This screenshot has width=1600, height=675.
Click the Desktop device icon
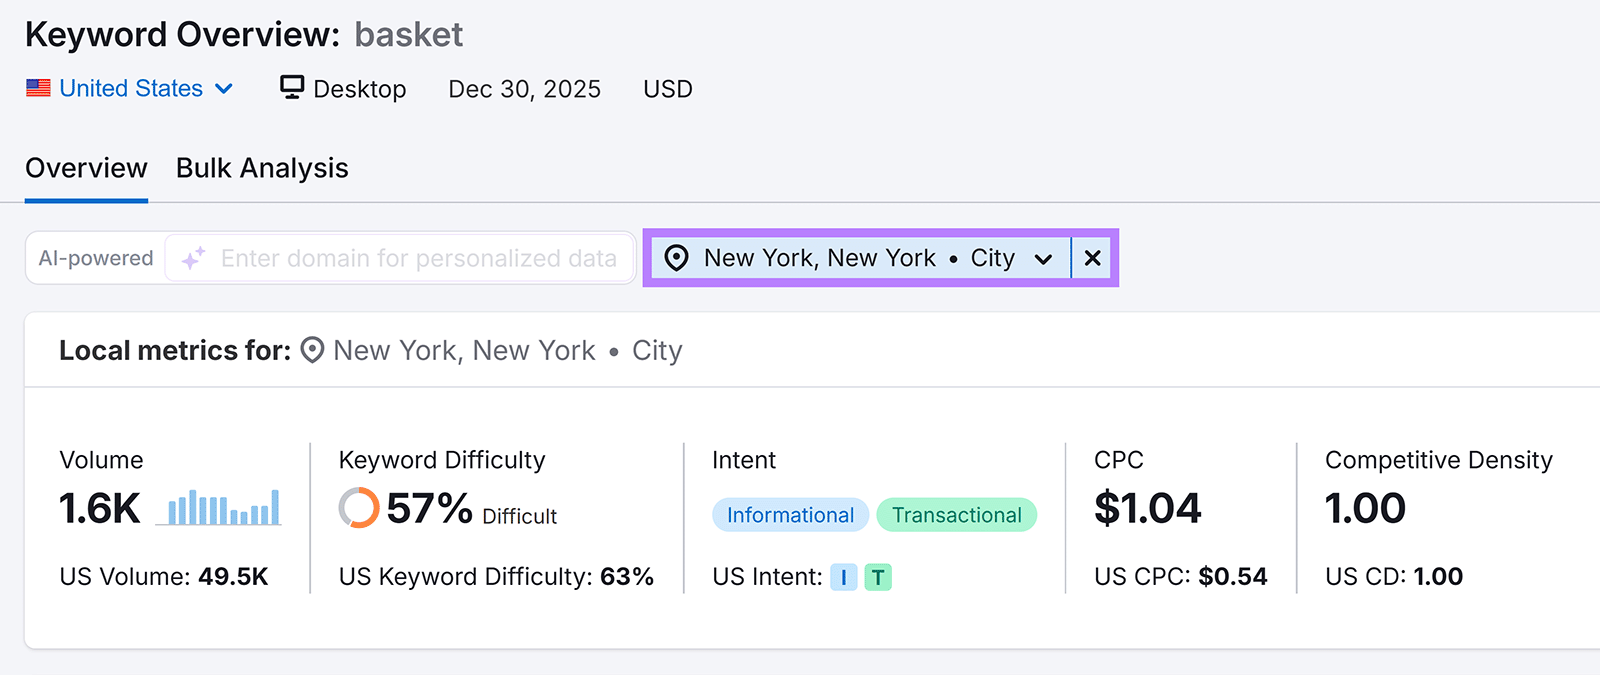(291, 87)
